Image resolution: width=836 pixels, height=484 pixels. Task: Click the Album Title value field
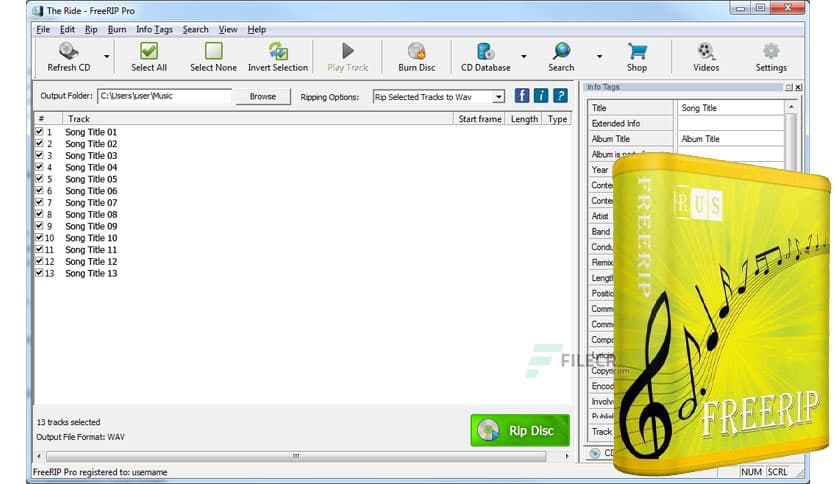point(730,139)
